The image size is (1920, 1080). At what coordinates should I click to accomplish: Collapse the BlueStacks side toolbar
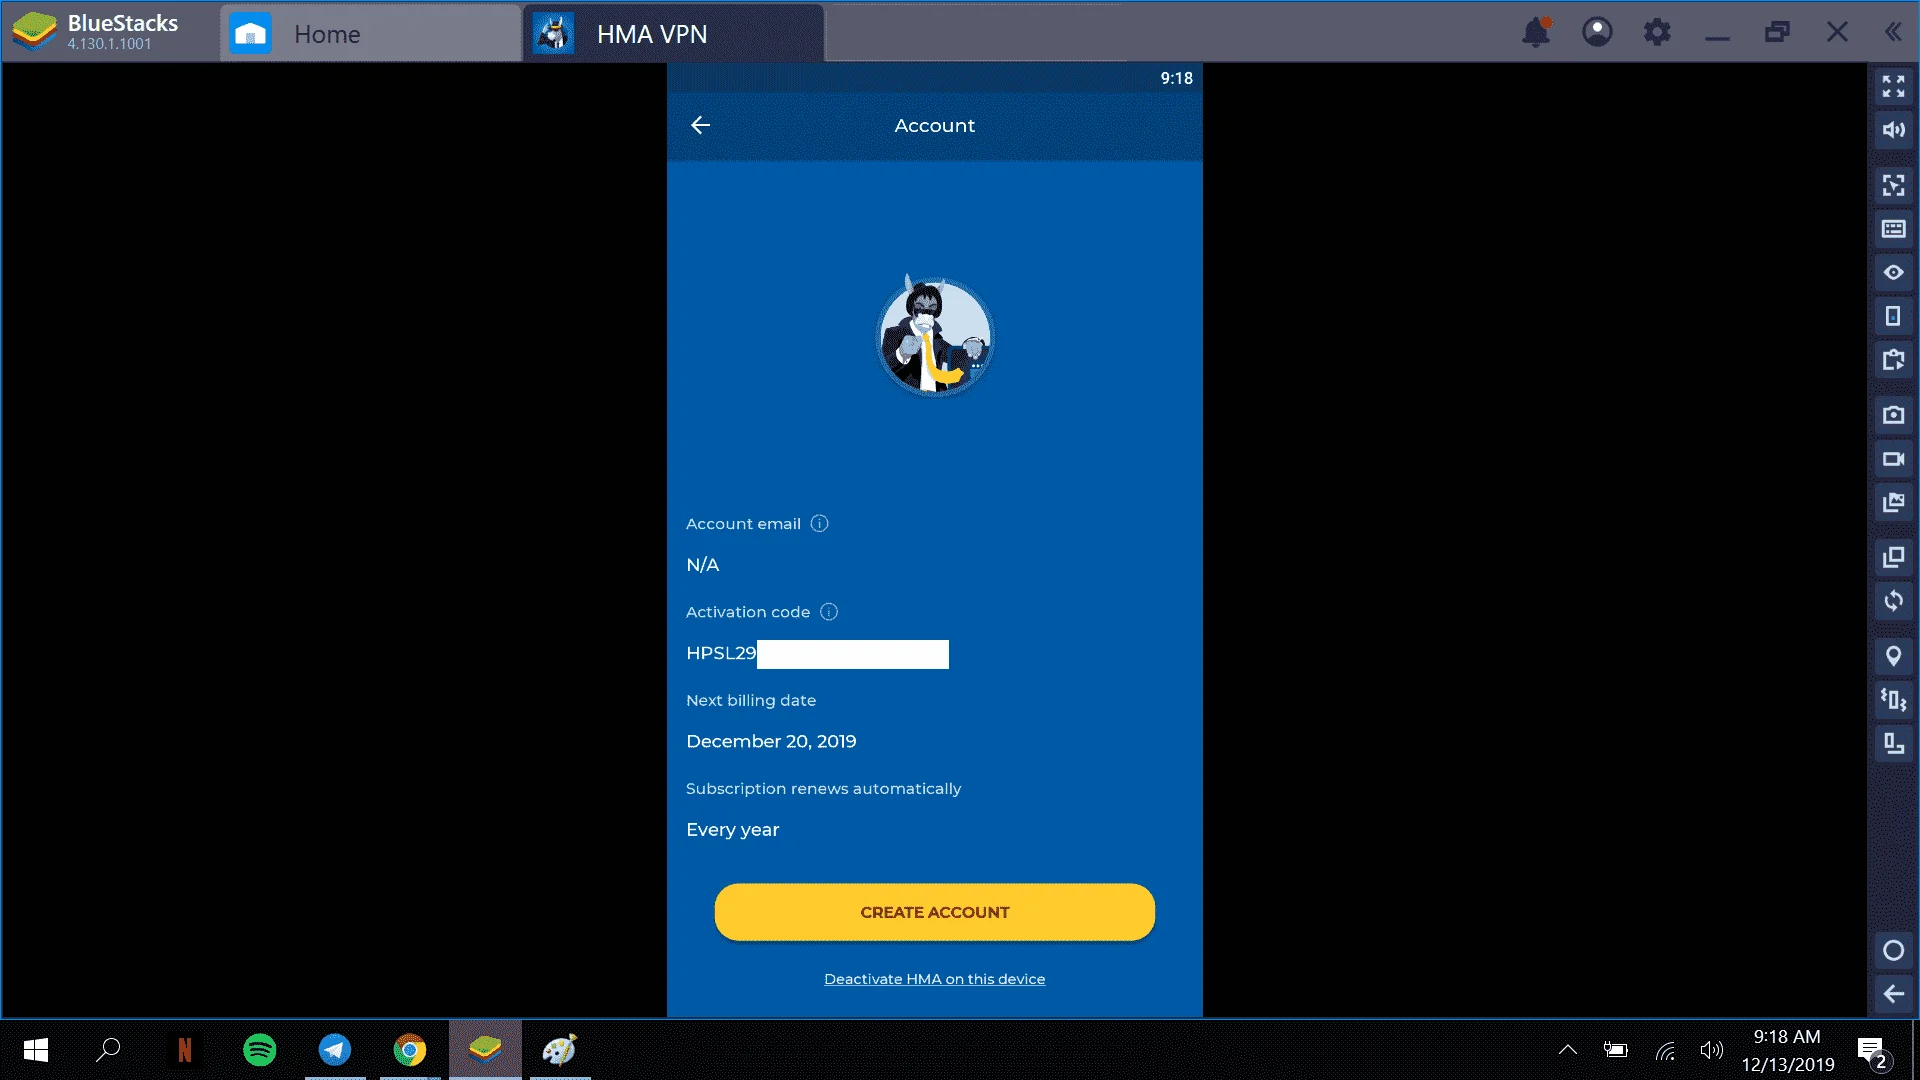click(x=1893, y=32)
